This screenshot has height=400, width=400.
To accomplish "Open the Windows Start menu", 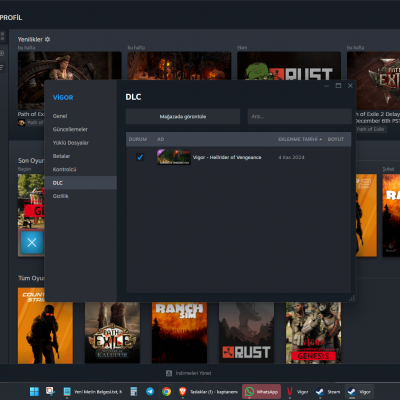I will click(34, 392).
